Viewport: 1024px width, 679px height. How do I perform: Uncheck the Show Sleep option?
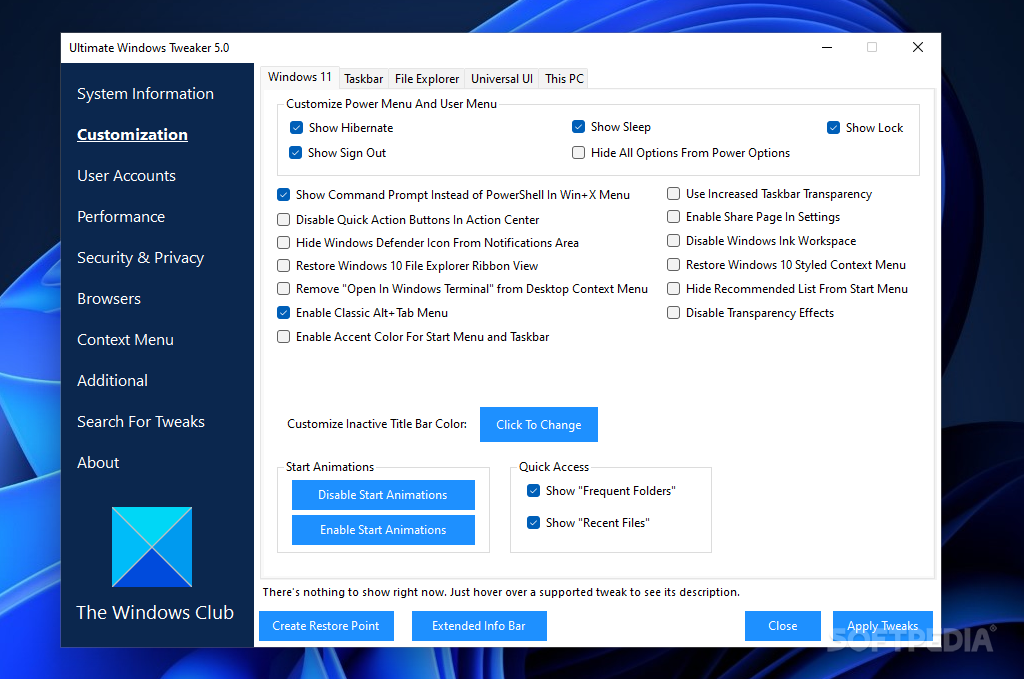(578, 127)
